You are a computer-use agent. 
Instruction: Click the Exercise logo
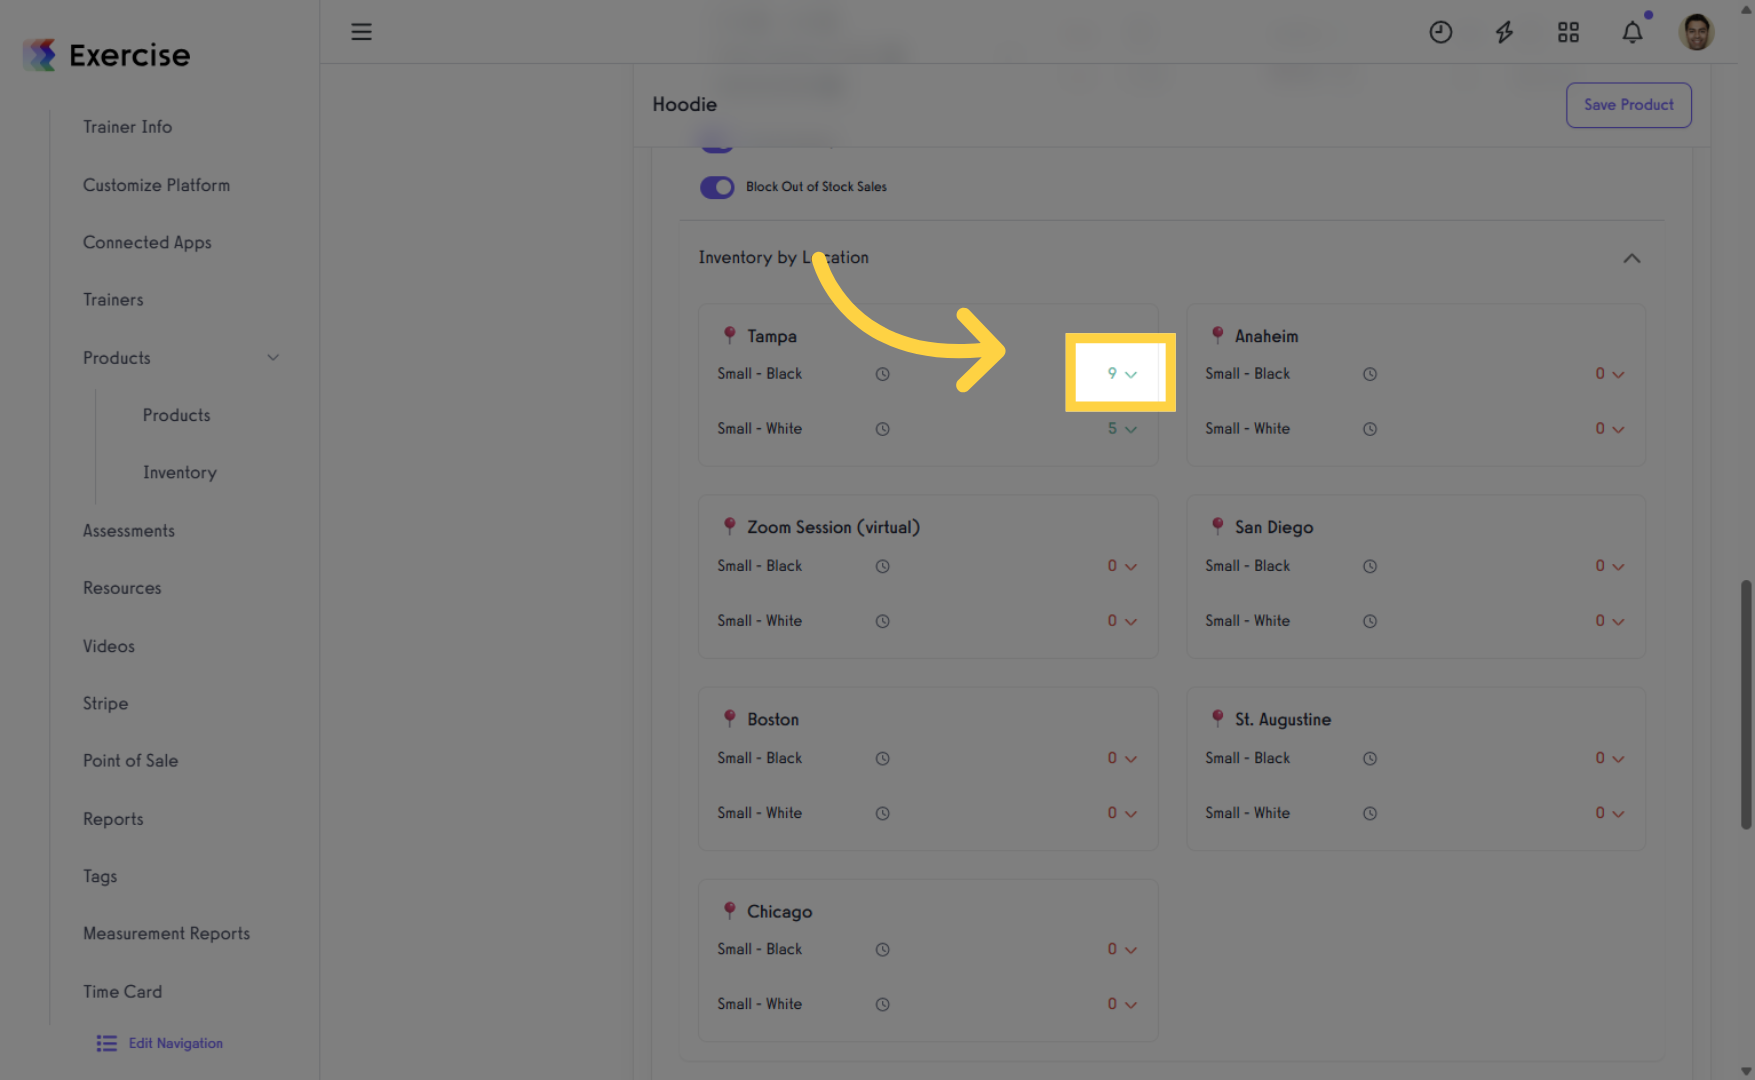pos(107,55)
